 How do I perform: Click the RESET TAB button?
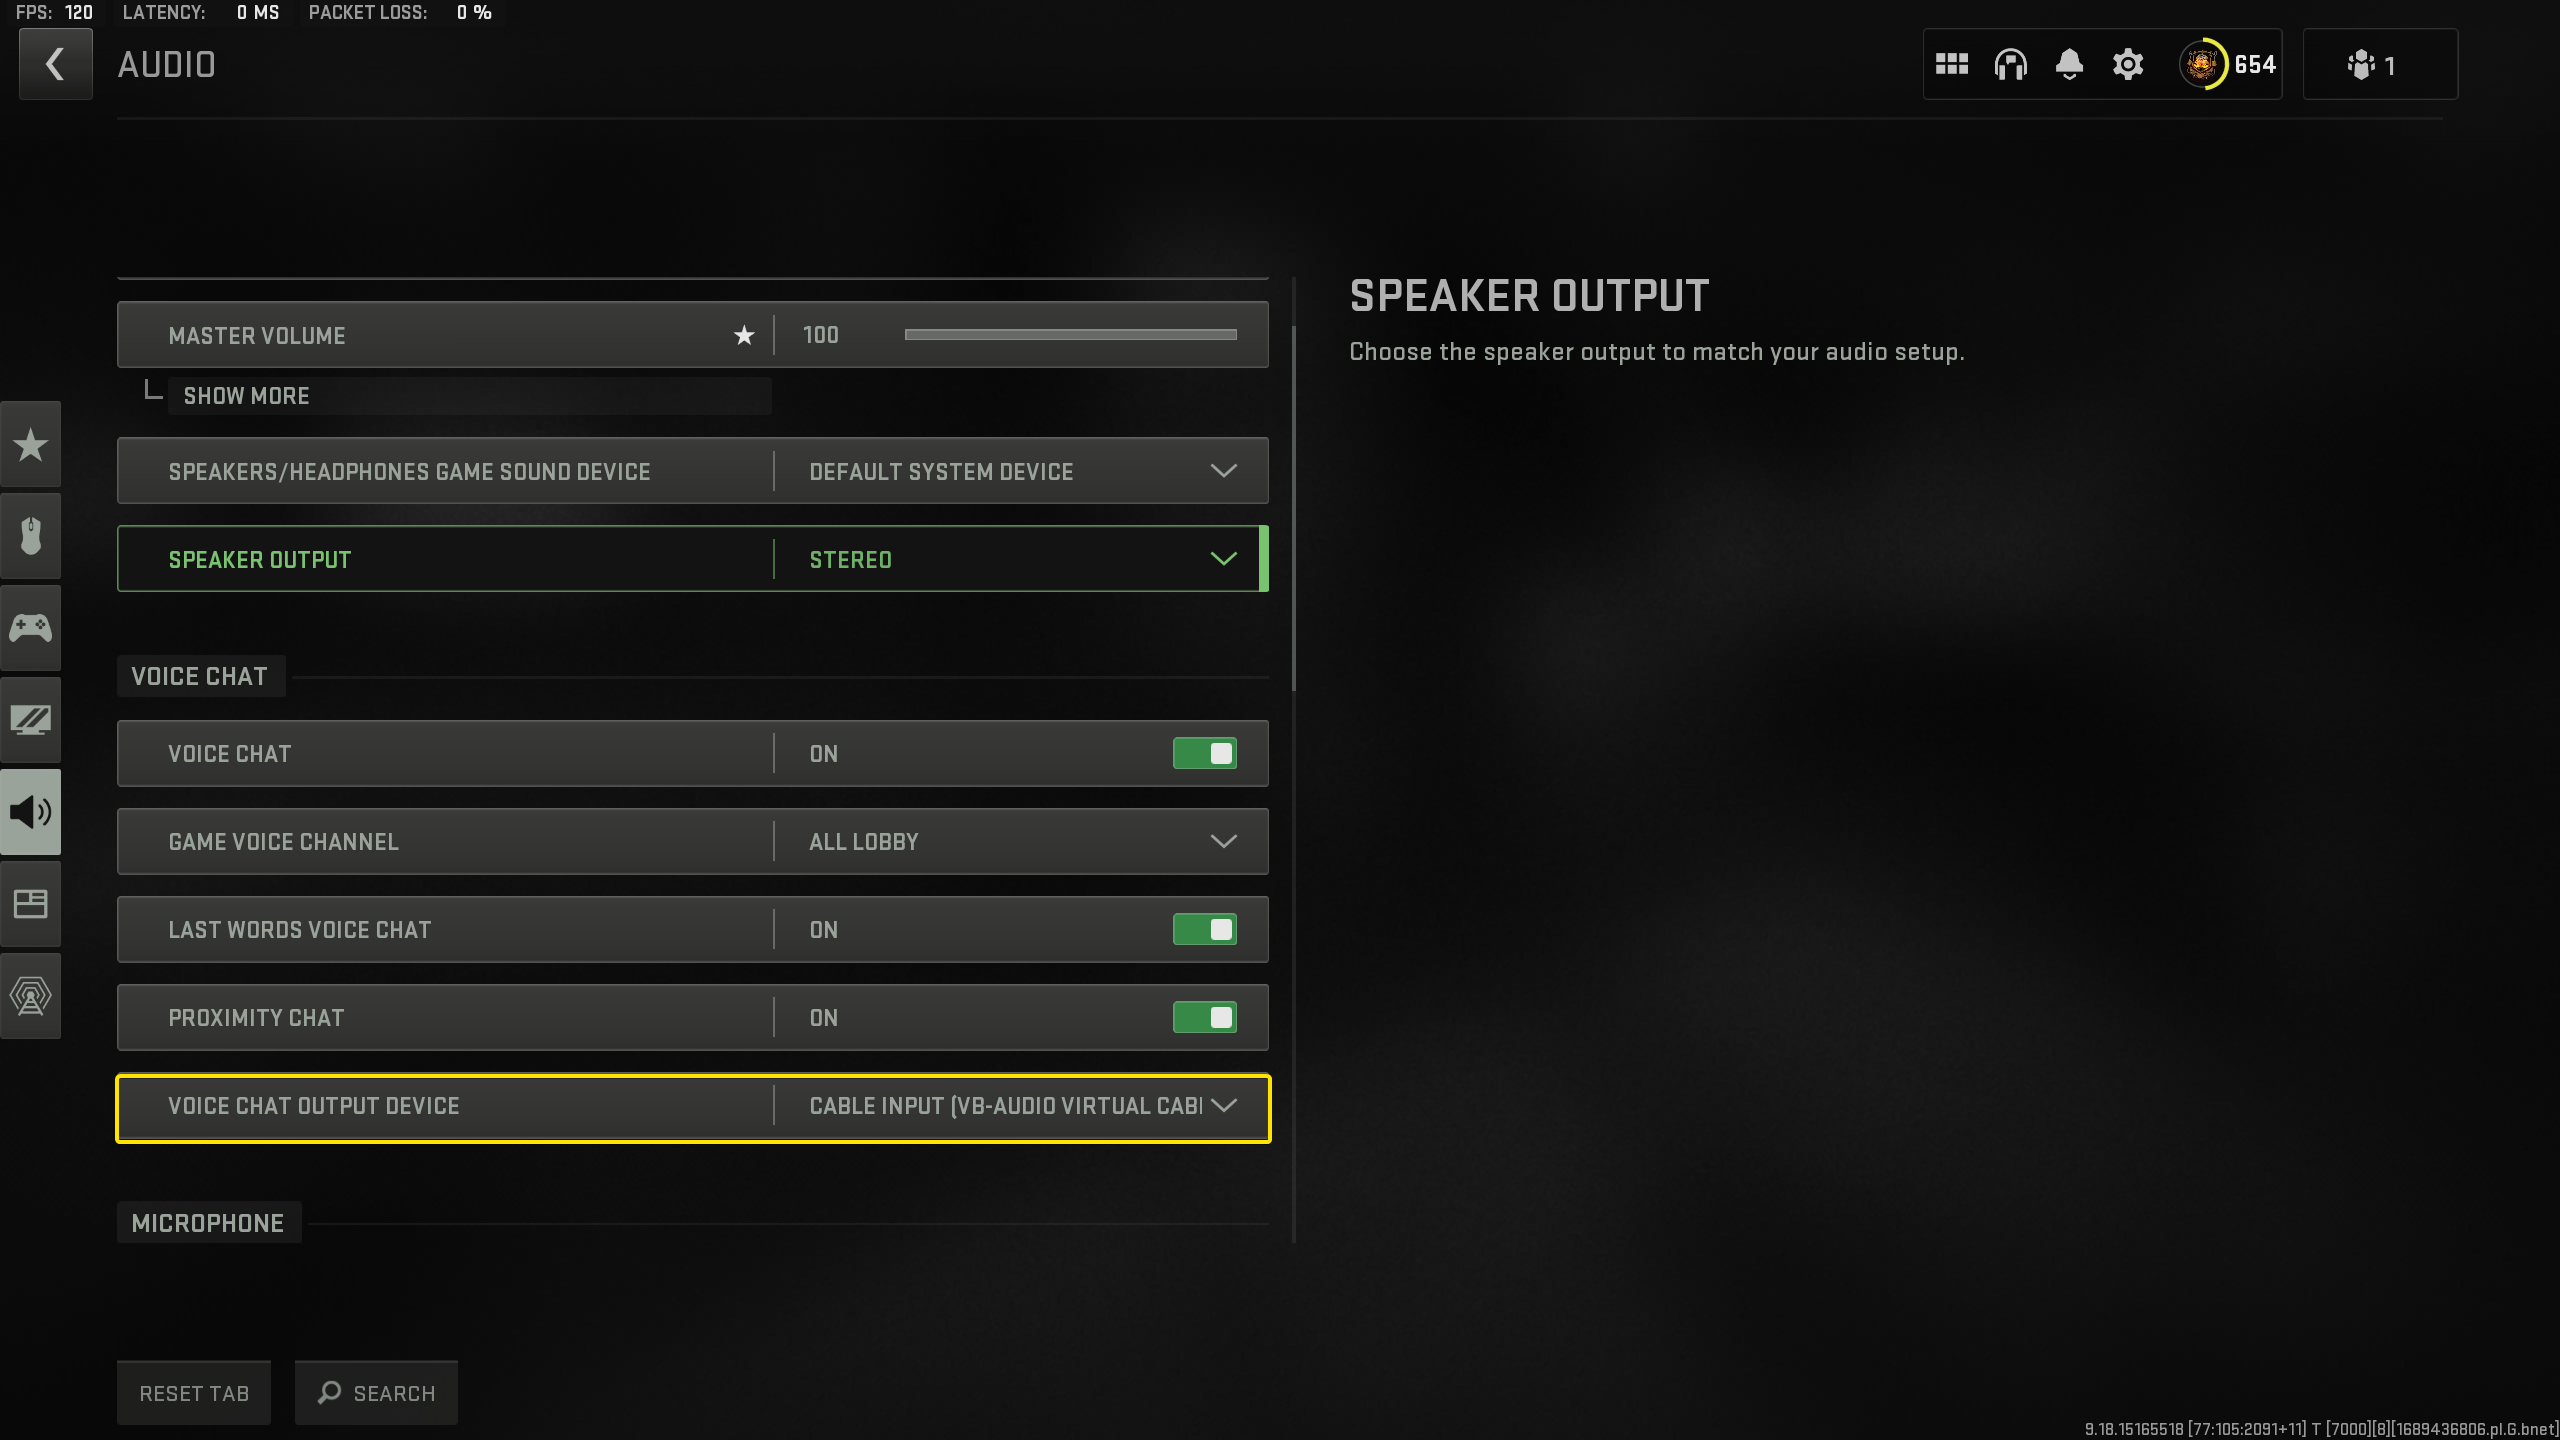pos(193,1393)
